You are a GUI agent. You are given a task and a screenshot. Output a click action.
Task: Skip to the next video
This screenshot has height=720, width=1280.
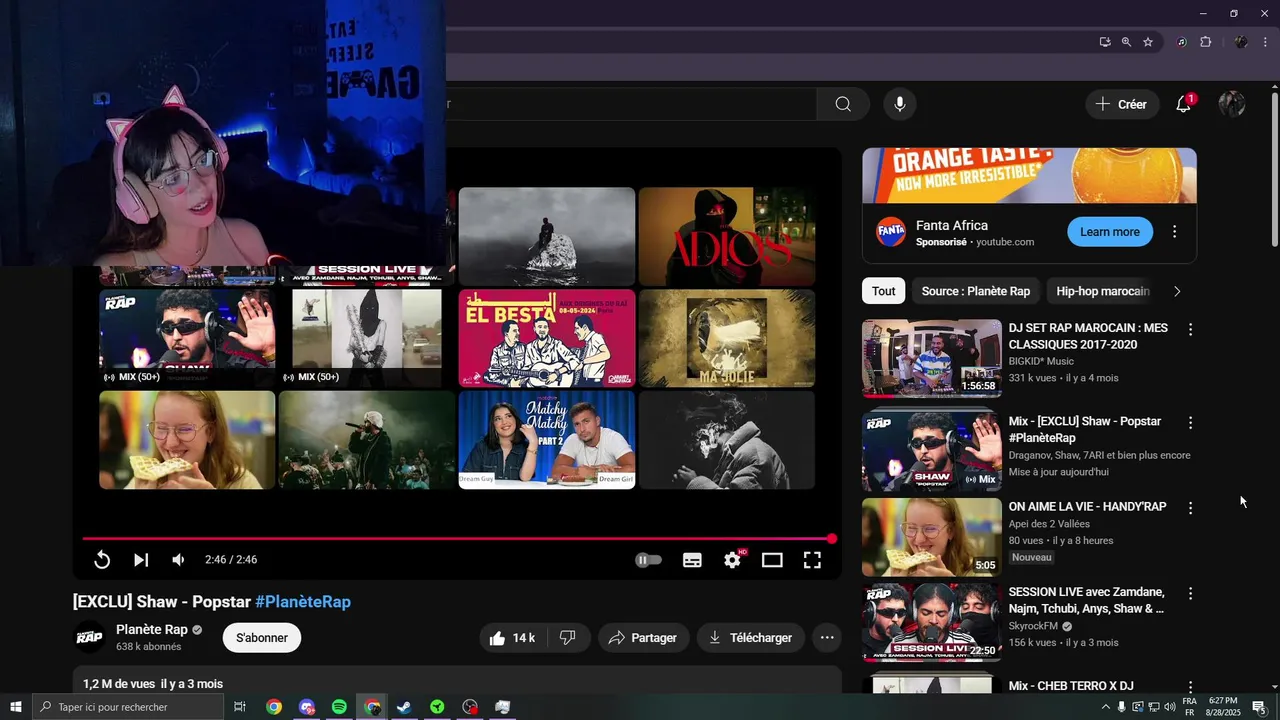(141, 560)
